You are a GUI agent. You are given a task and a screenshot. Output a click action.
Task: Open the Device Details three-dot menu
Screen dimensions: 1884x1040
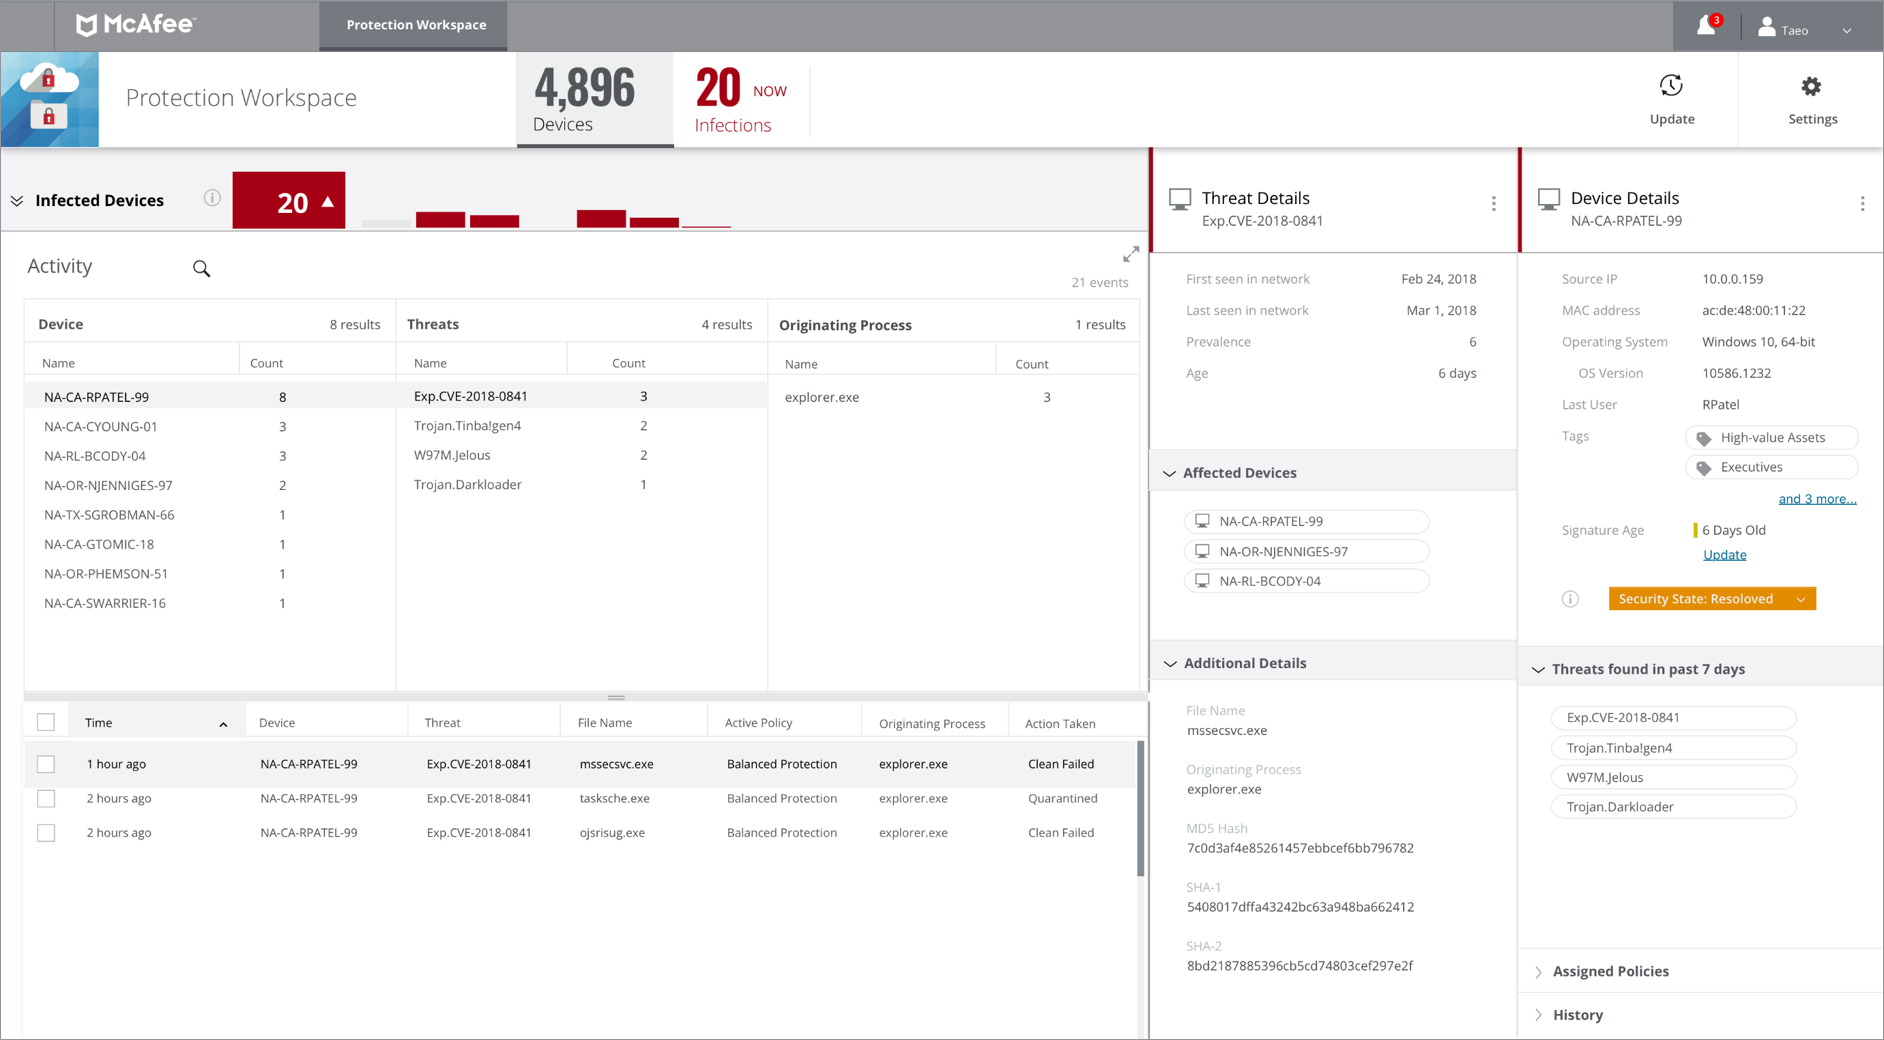point(1863,203)
